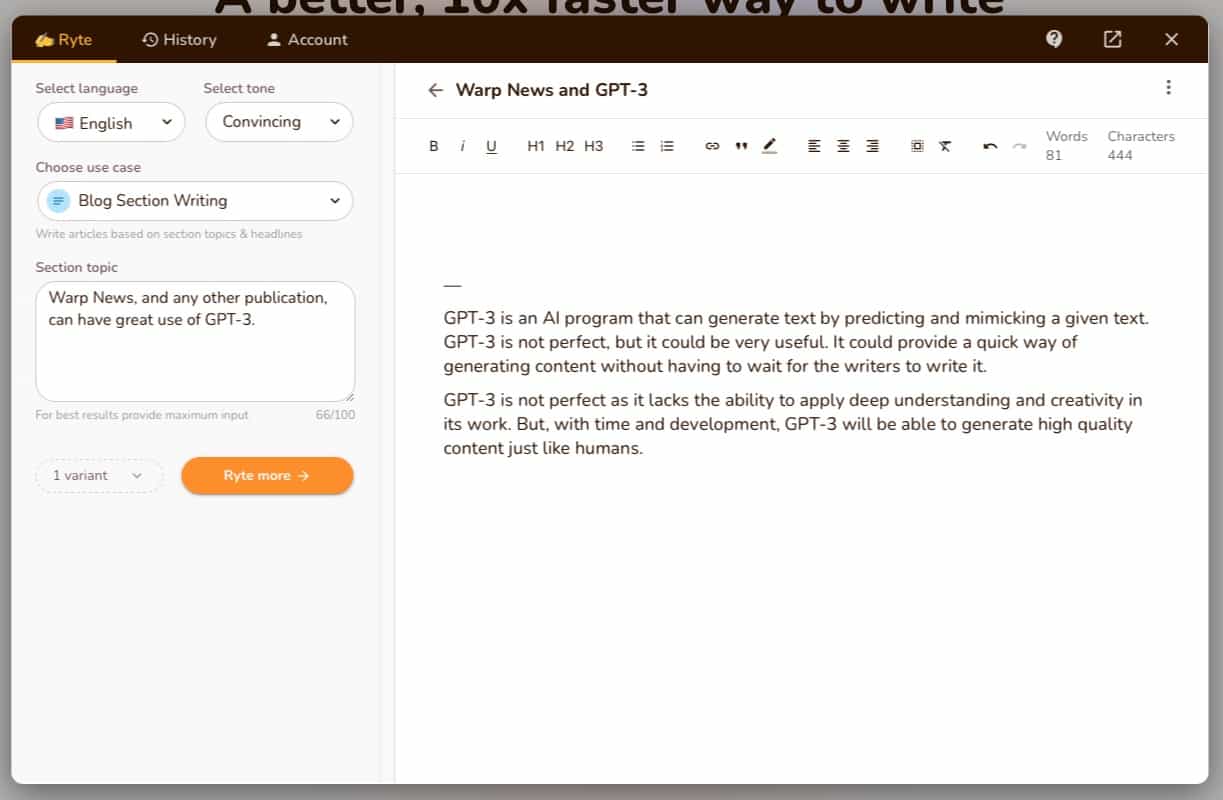The height and width of the screenshot is (800, 1223).
Task: Open the 1 variant dropdown
Action: (x=98, y=476)
